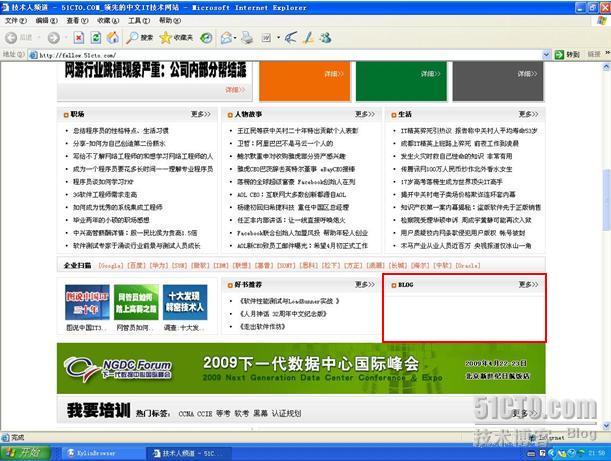Open the 工具 (Tools) menu
The height and width of the screenshot is (461, 611).
139,20
